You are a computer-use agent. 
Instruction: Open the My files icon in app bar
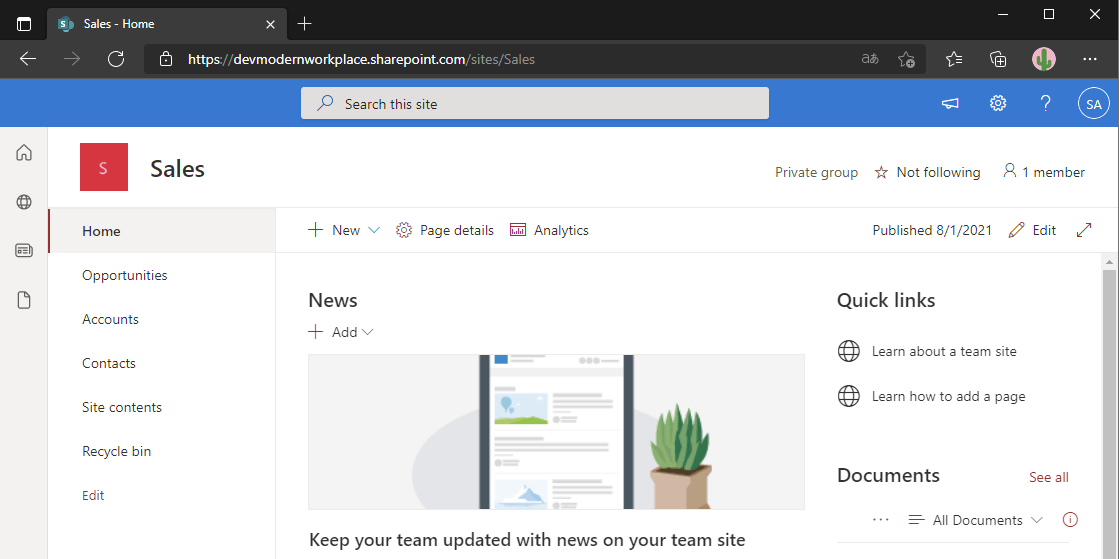24,300
